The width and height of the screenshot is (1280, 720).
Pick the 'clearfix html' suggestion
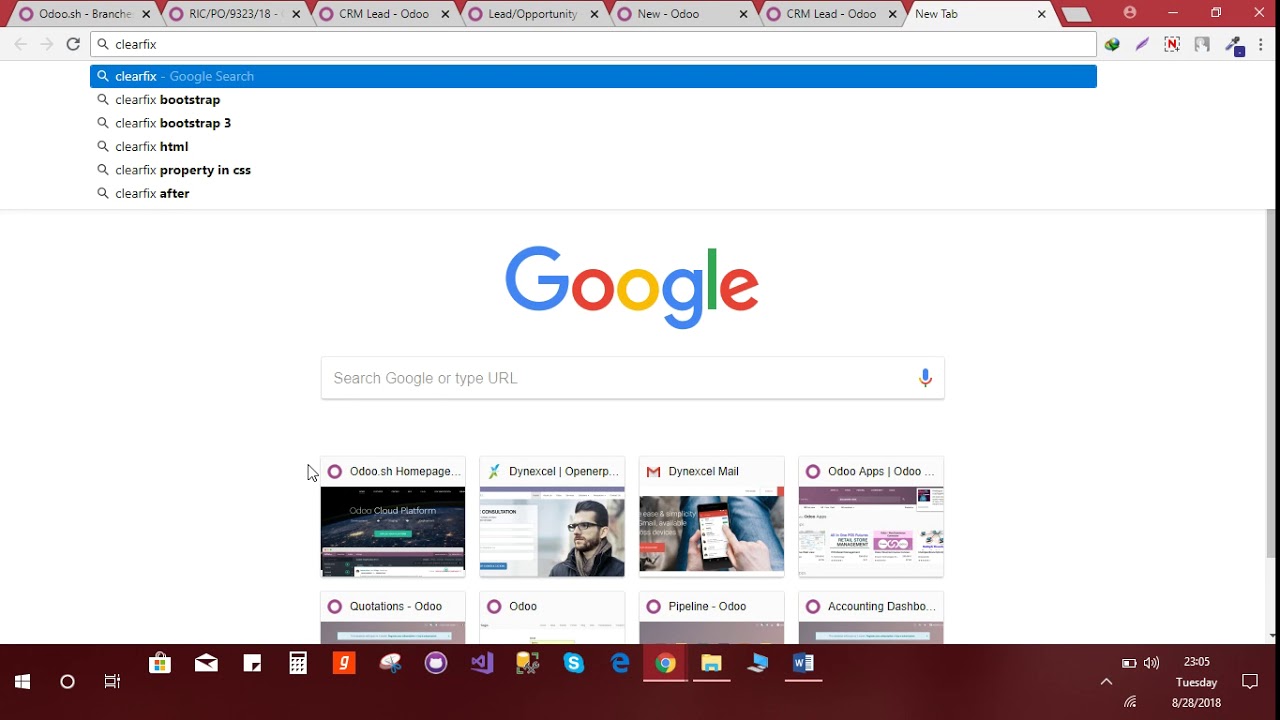coord(593,146)
